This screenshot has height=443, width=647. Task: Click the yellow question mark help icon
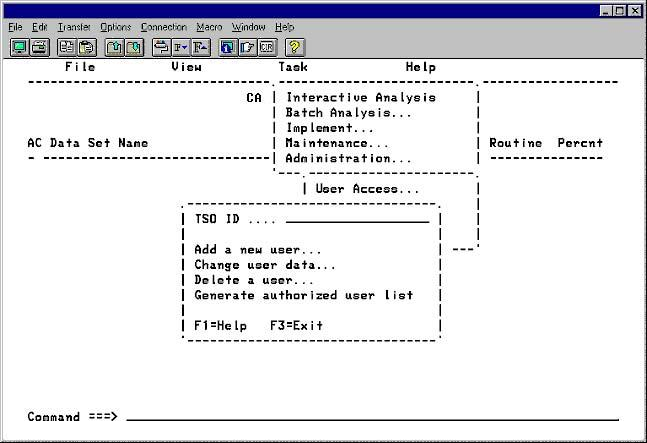coord(295,47)
